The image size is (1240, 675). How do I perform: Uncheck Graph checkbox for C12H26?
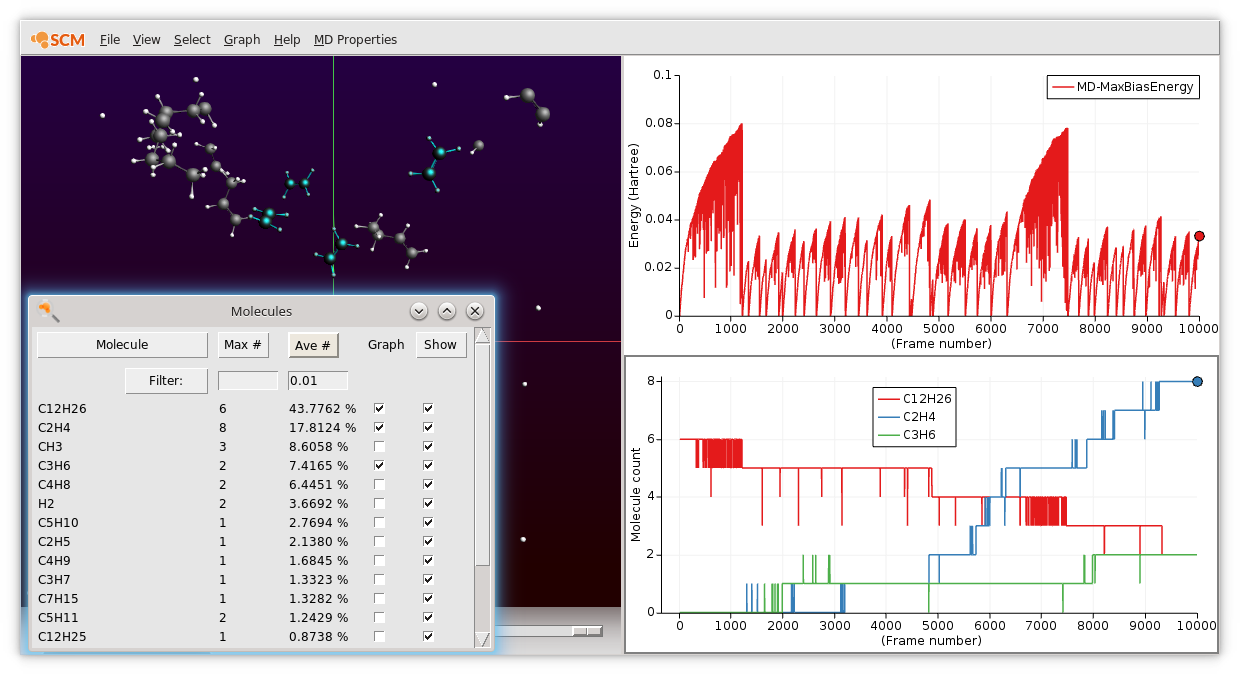[x=379, y=409]
